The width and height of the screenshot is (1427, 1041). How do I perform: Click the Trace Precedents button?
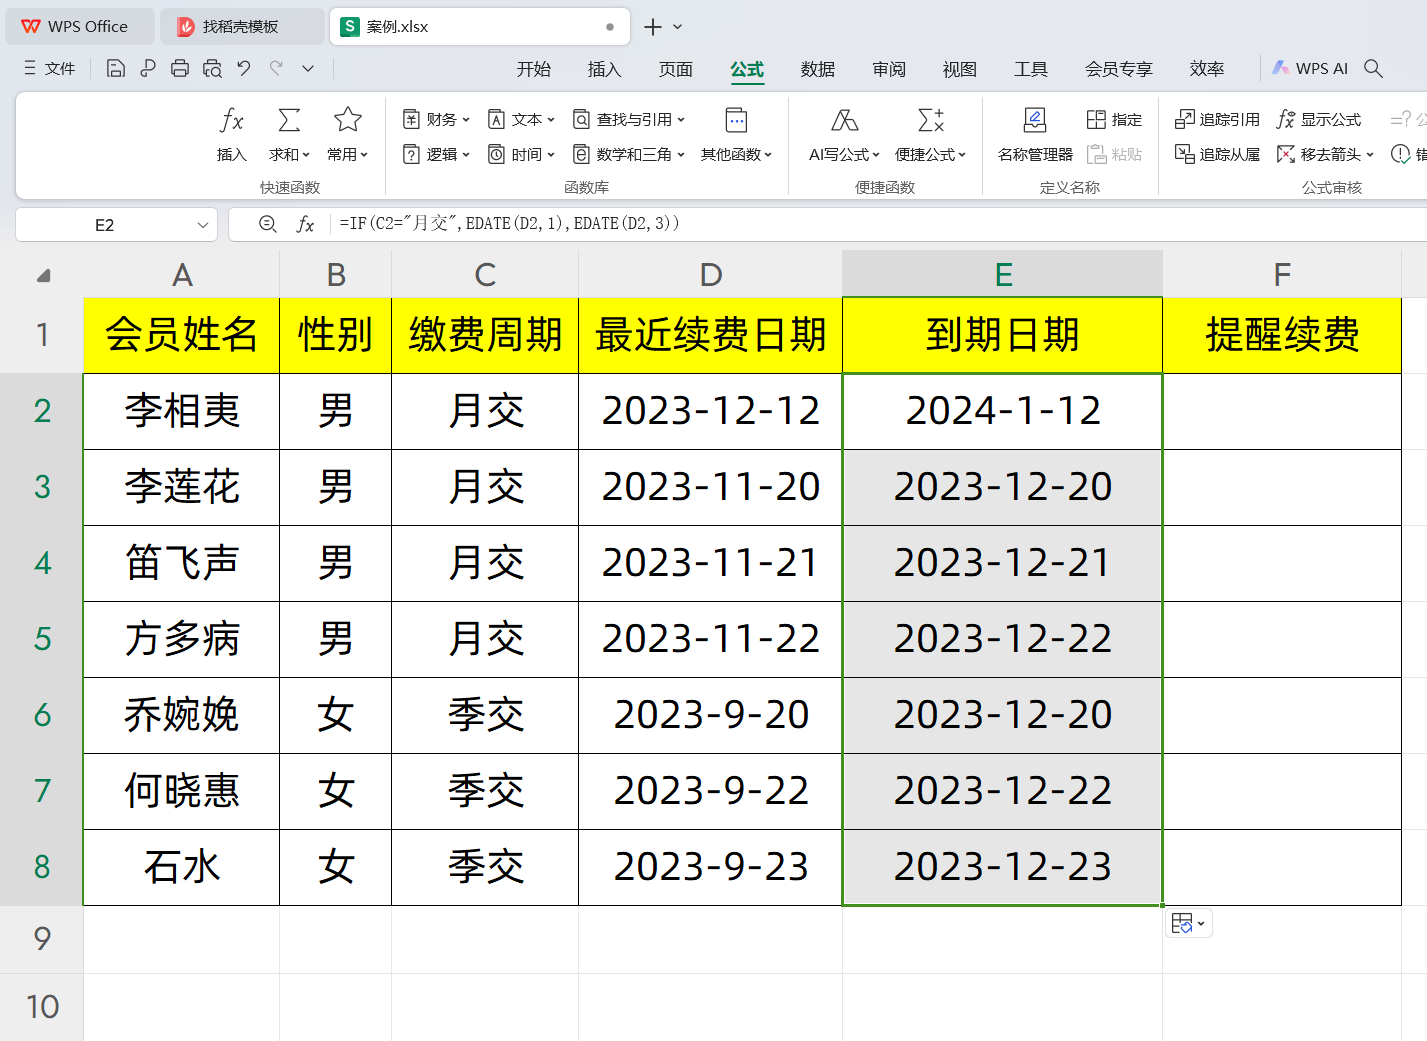[1217, 119]
